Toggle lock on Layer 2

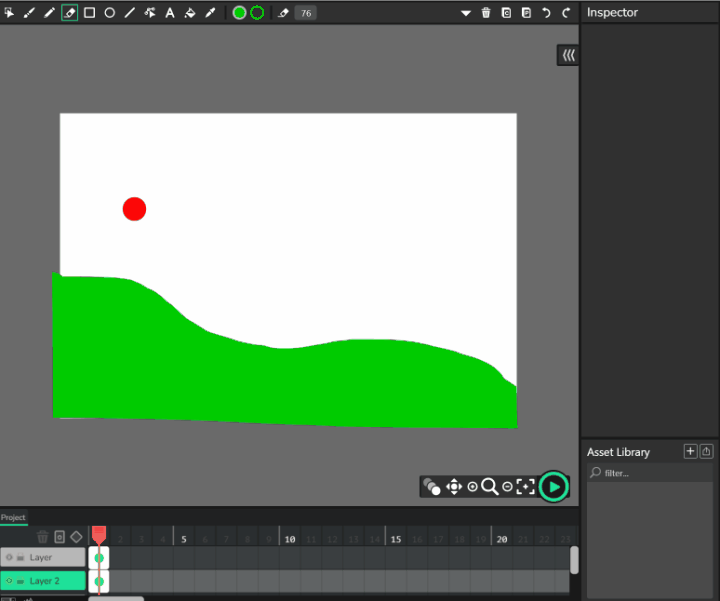pyautogui.click(x=20, y=581)
